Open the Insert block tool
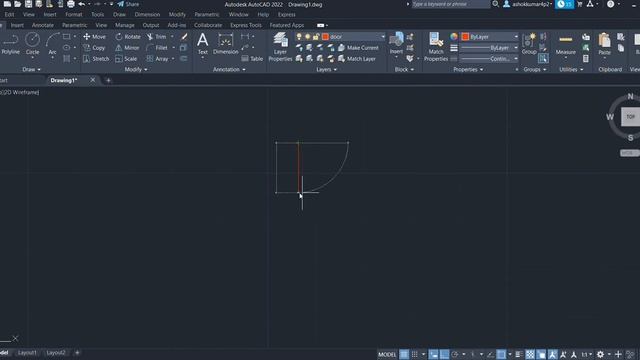Image resolution: width=640 pixels, height=360 pixels. tap(396, 44)
